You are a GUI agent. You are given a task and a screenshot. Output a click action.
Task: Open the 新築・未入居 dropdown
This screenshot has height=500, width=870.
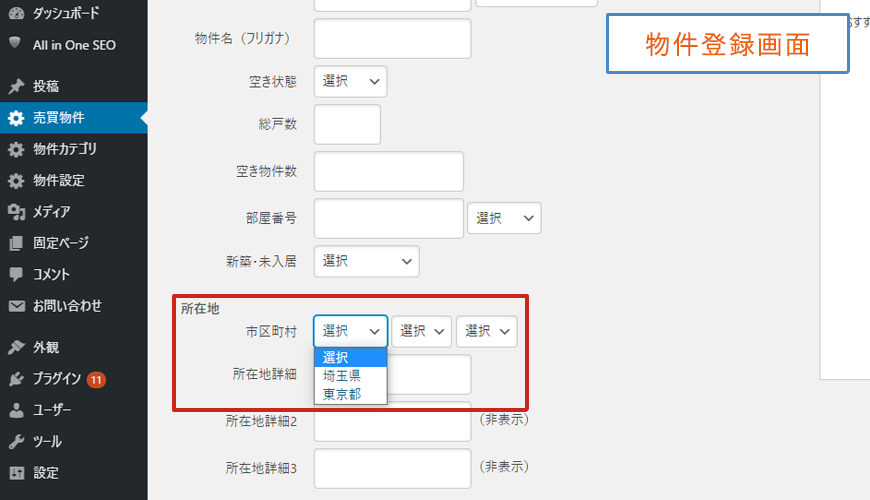[366, 261]
